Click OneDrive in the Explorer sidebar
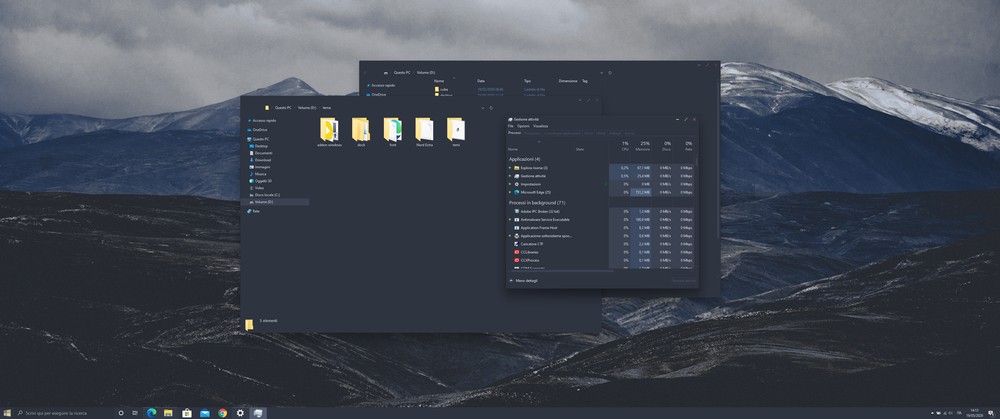1000x419 pixels. [260, 129]
